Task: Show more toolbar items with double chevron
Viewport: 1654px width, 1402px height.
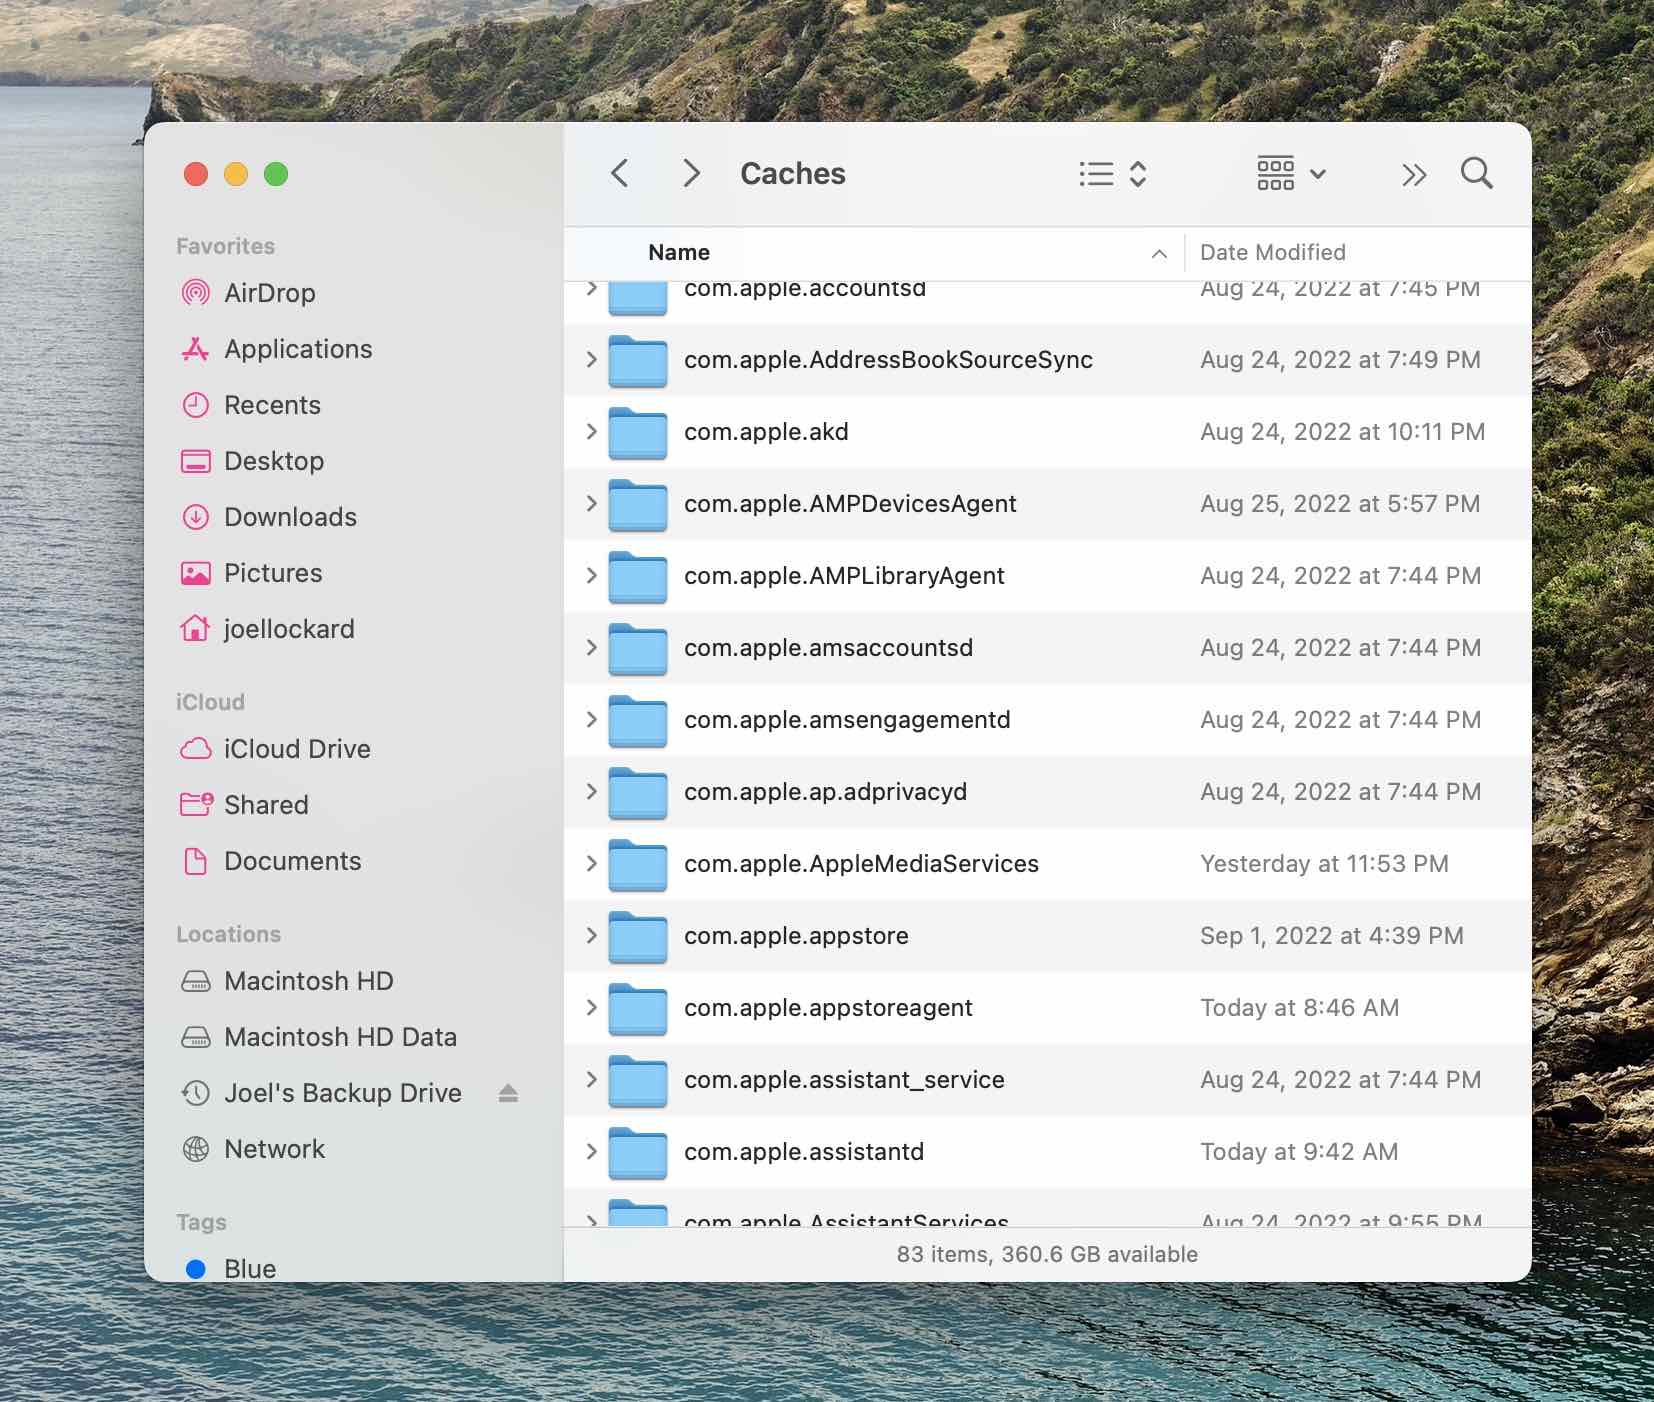Action: click(x=1413, y=175)
